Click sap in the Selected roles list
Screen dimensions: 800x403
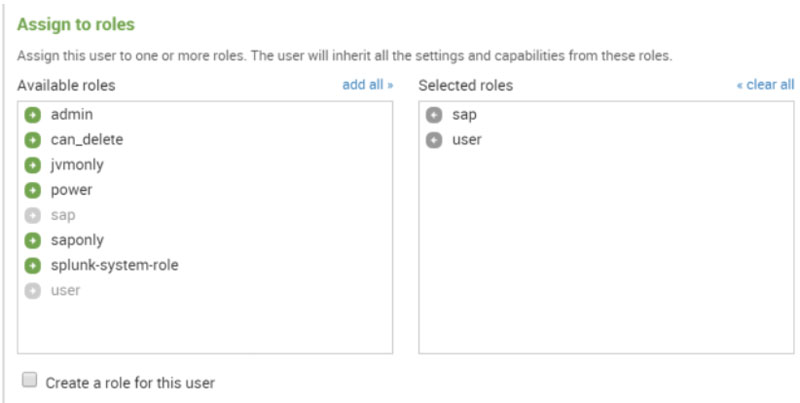click(465, 115)
